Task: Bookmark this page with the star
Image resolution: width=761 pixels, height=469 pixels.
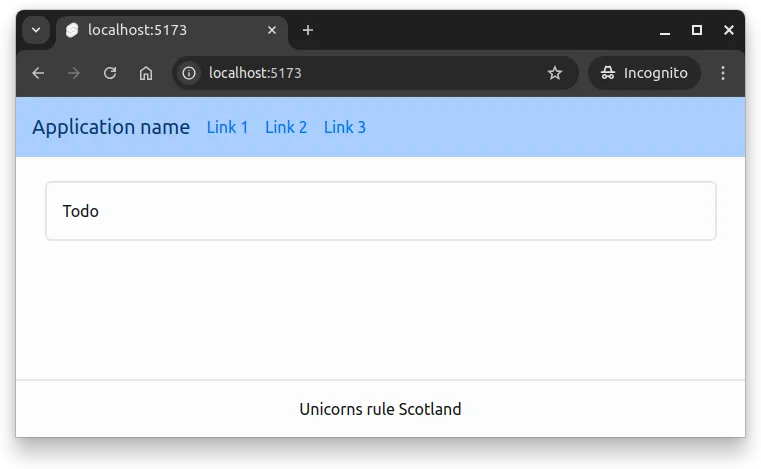Action: tap(555, 73)
